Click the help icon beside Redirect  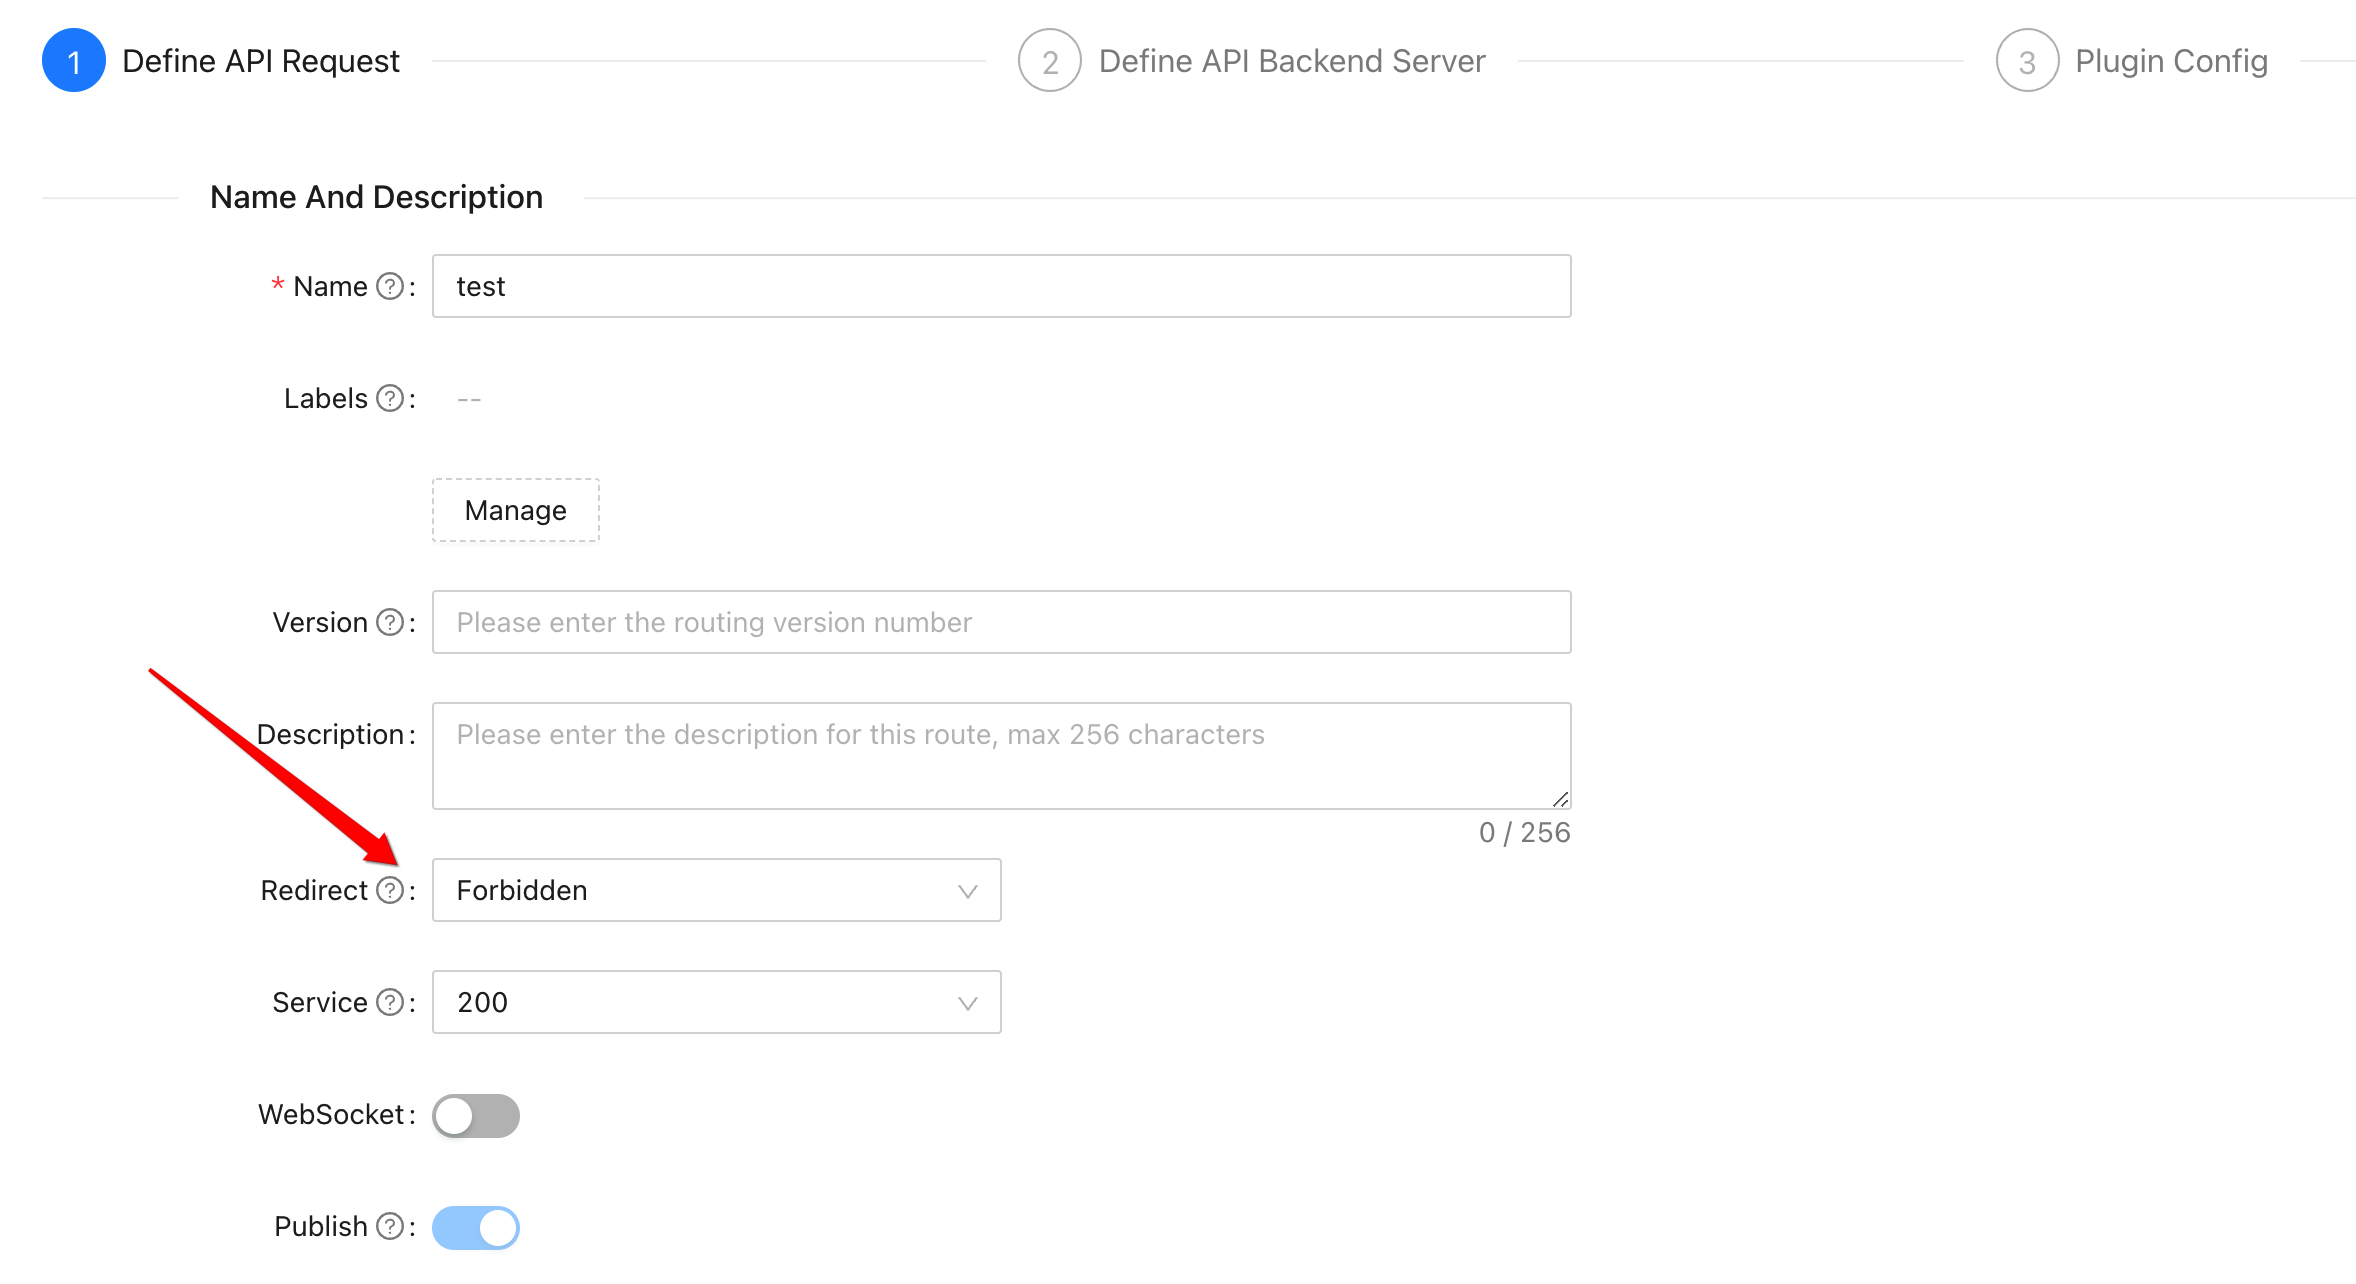[x=390, y=891]
